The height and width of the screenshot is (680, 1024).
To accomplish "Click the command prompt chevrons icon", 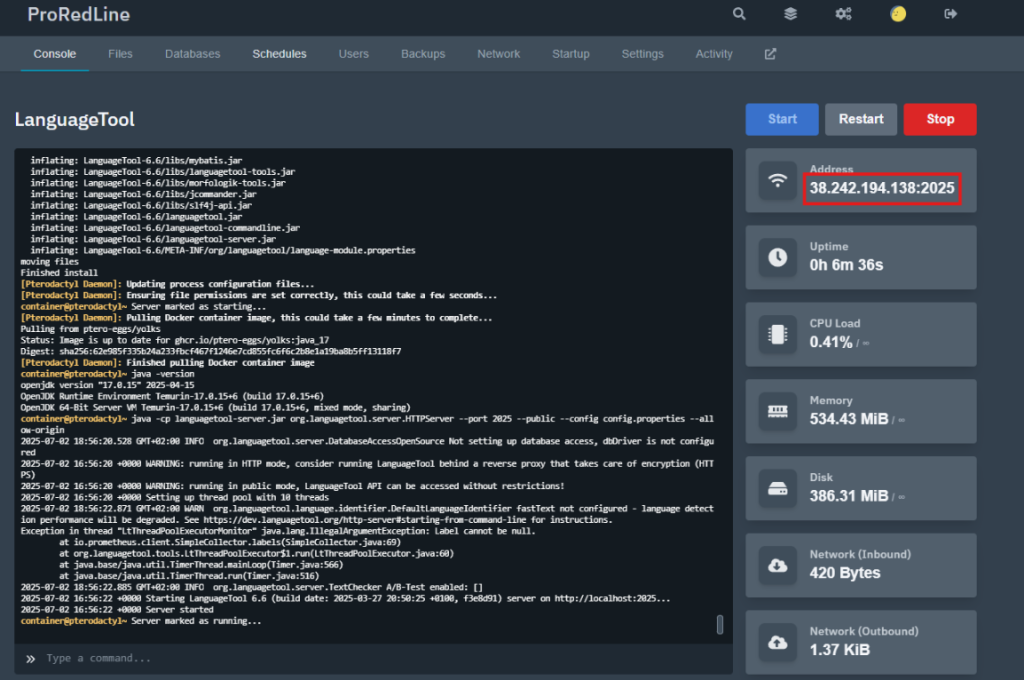I will click(30, 658).
